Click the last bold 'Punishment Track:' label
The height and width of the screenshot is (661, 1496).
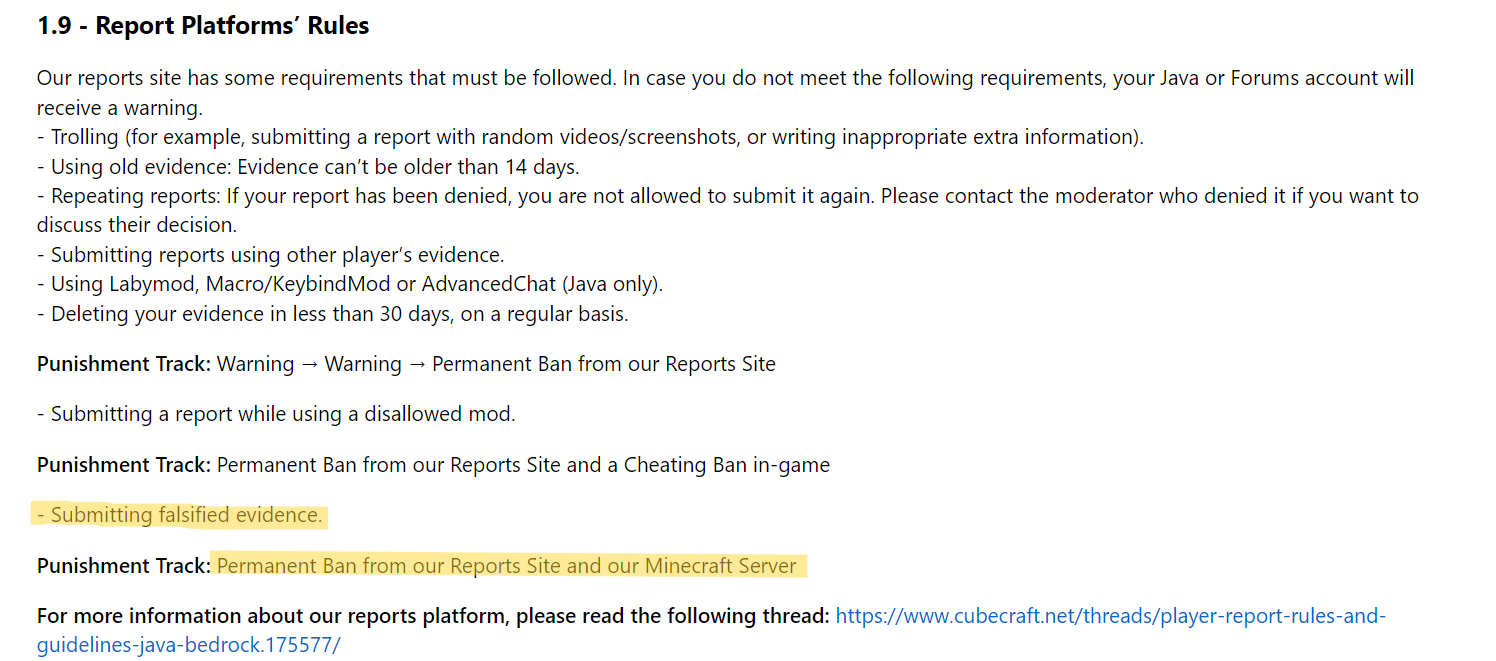pos(124,566)
